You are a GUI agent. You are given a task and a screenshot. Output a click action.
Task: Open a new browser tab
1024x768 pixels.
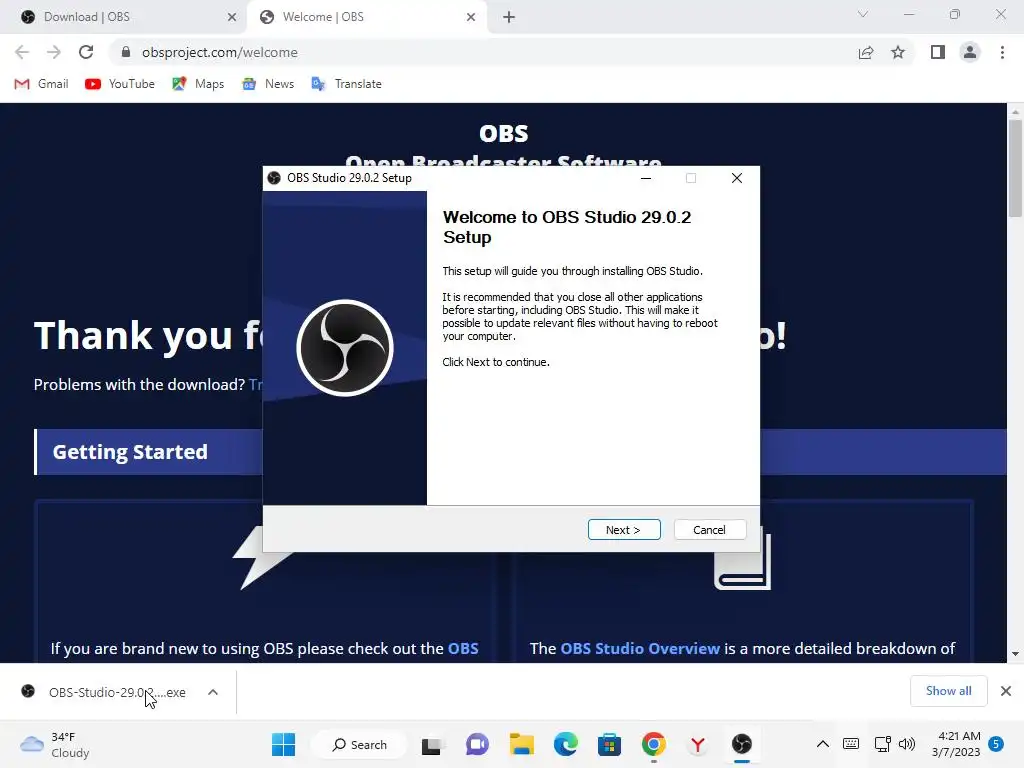509,17
